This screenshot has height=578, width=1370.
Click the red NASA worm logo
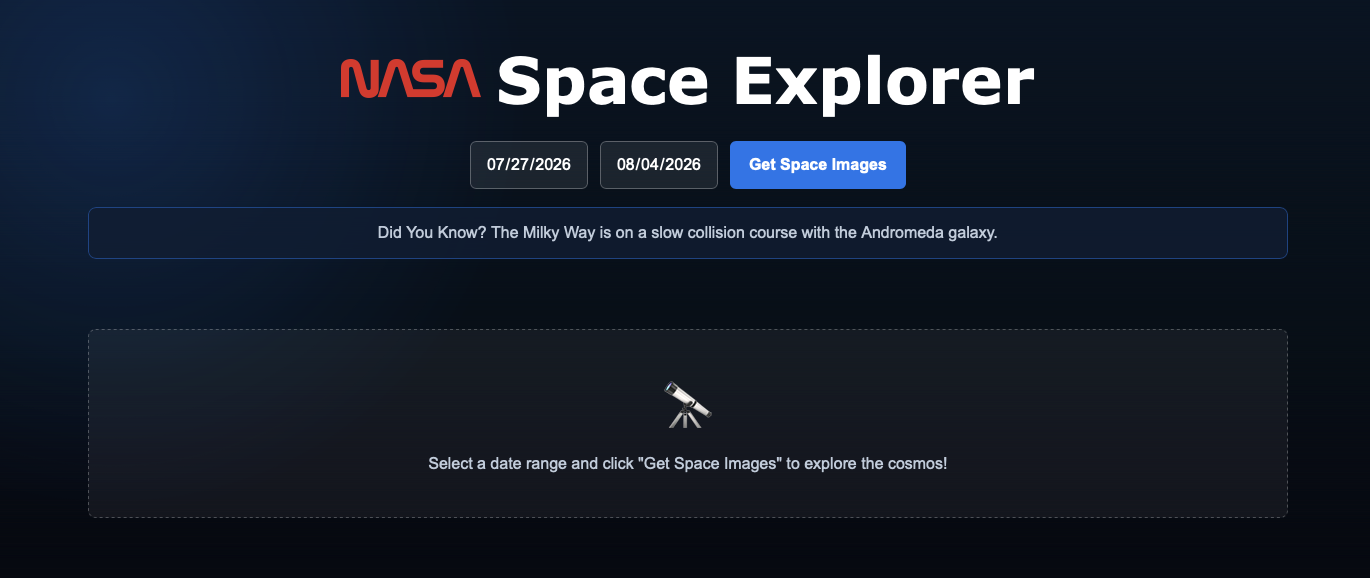(x=410, y=79)
